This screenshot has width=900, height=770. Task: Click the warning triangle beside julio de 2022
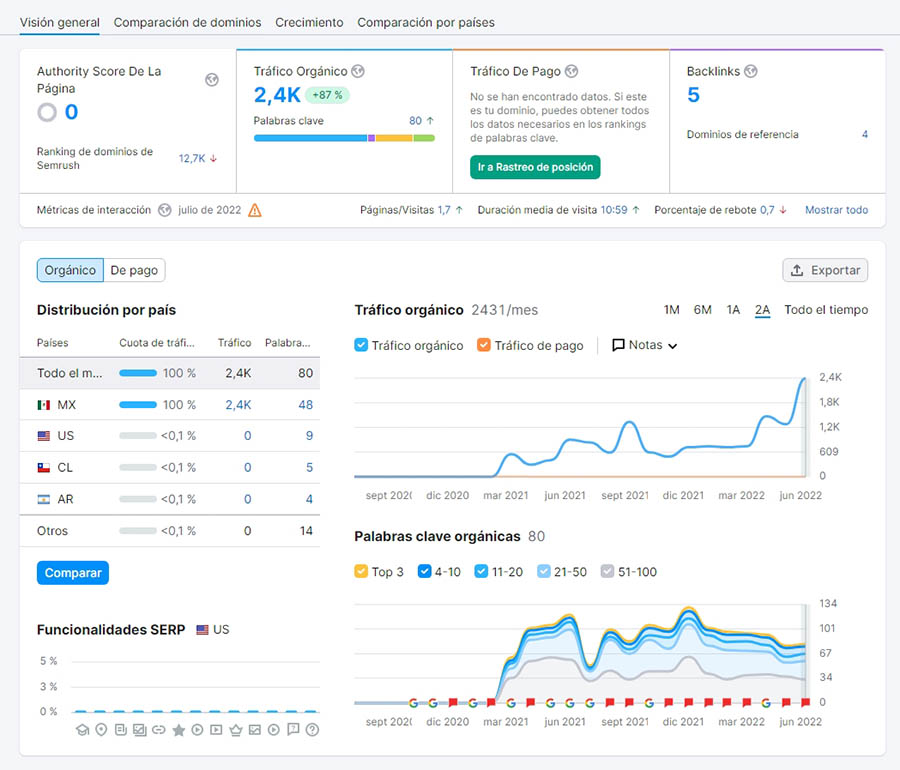click(x=255, y=210)
